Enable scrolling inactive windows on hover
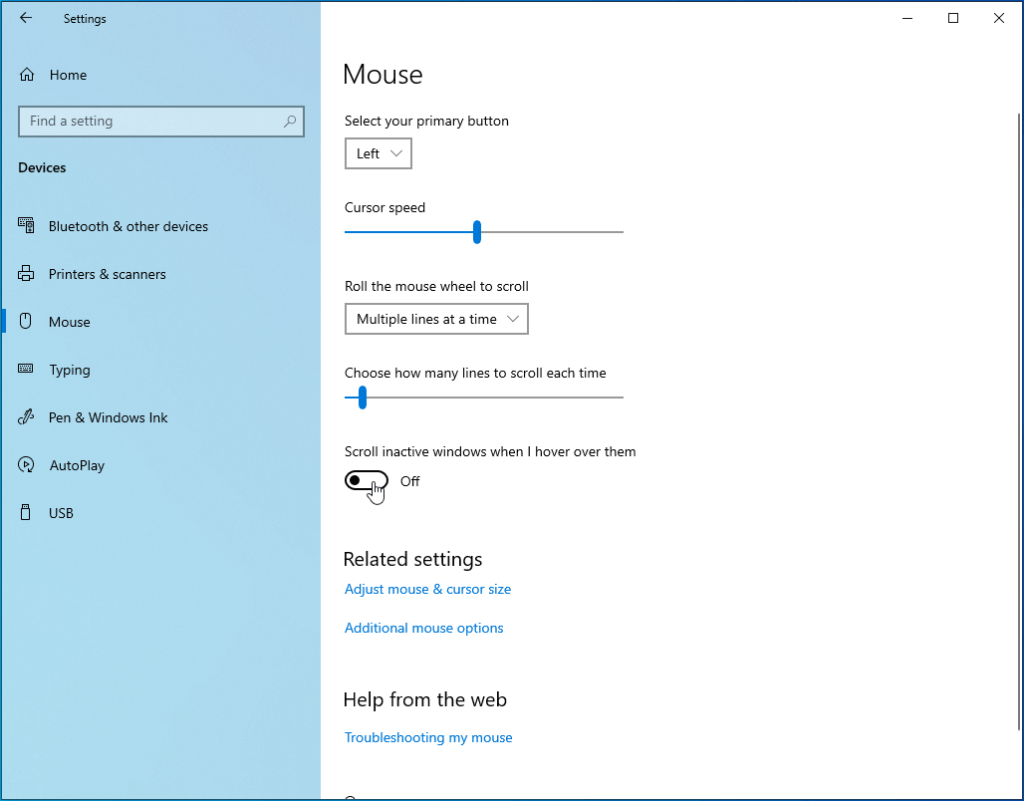 [366, 480]
